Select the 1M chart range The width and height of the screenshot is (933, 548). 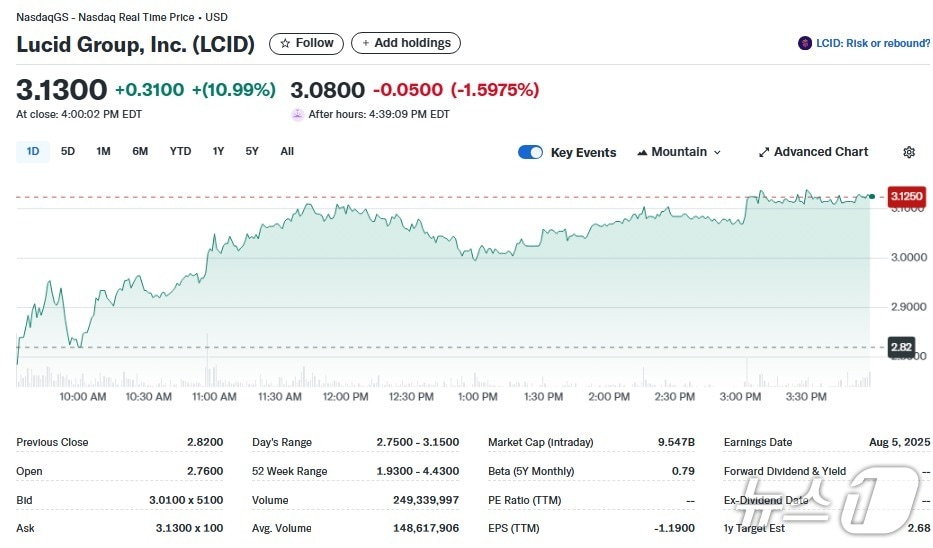click(x=103, y=151)
